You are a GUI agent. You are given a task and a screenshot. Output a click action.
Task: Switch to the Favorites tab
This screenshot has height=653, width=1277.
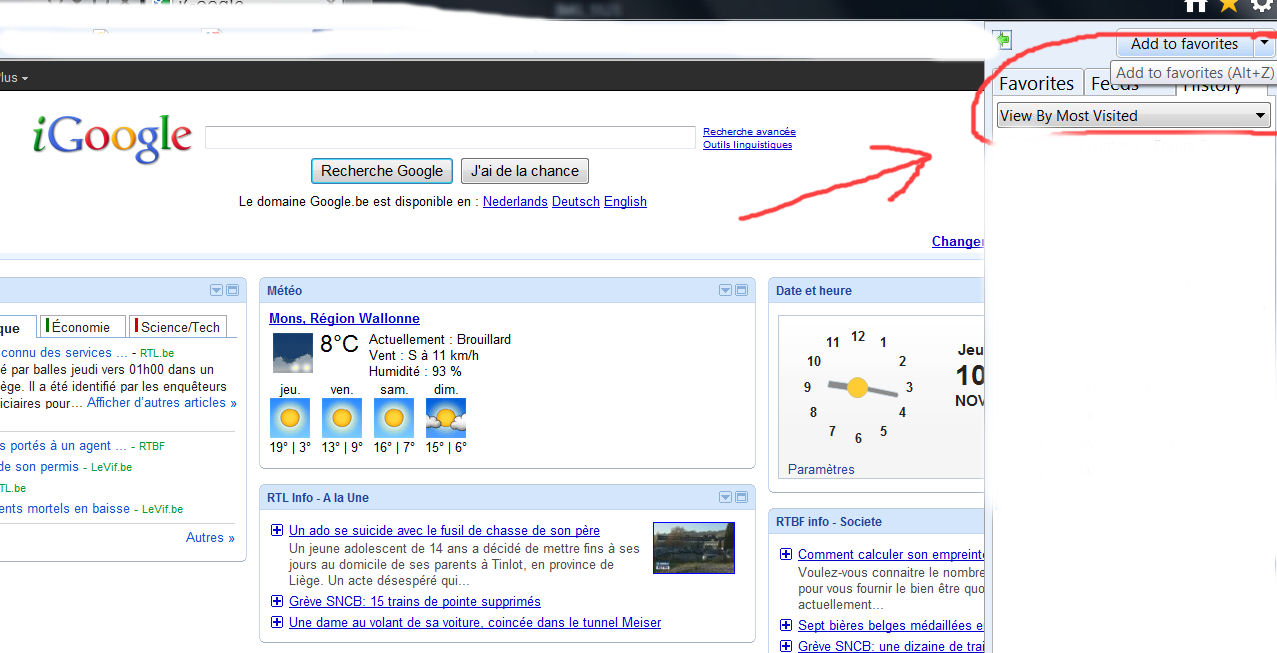[1036, 84]
